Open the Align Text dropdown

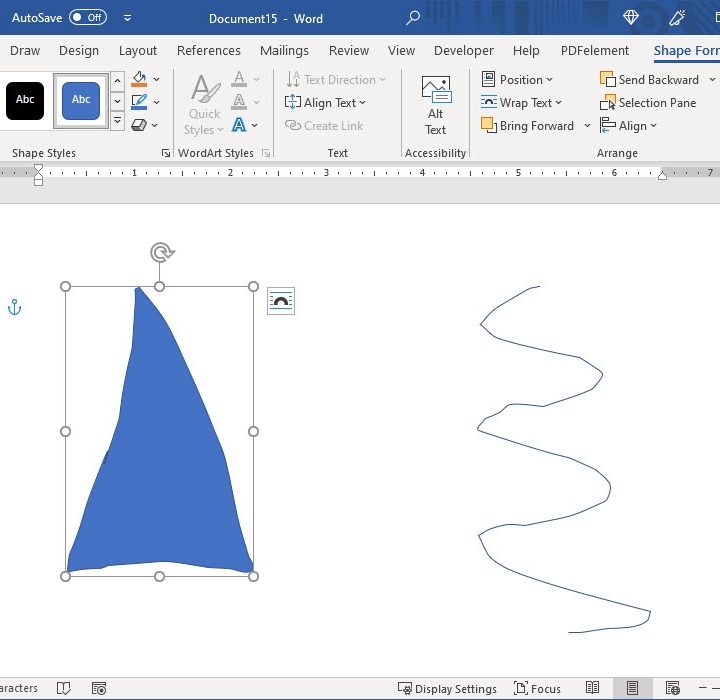(325, 102)
